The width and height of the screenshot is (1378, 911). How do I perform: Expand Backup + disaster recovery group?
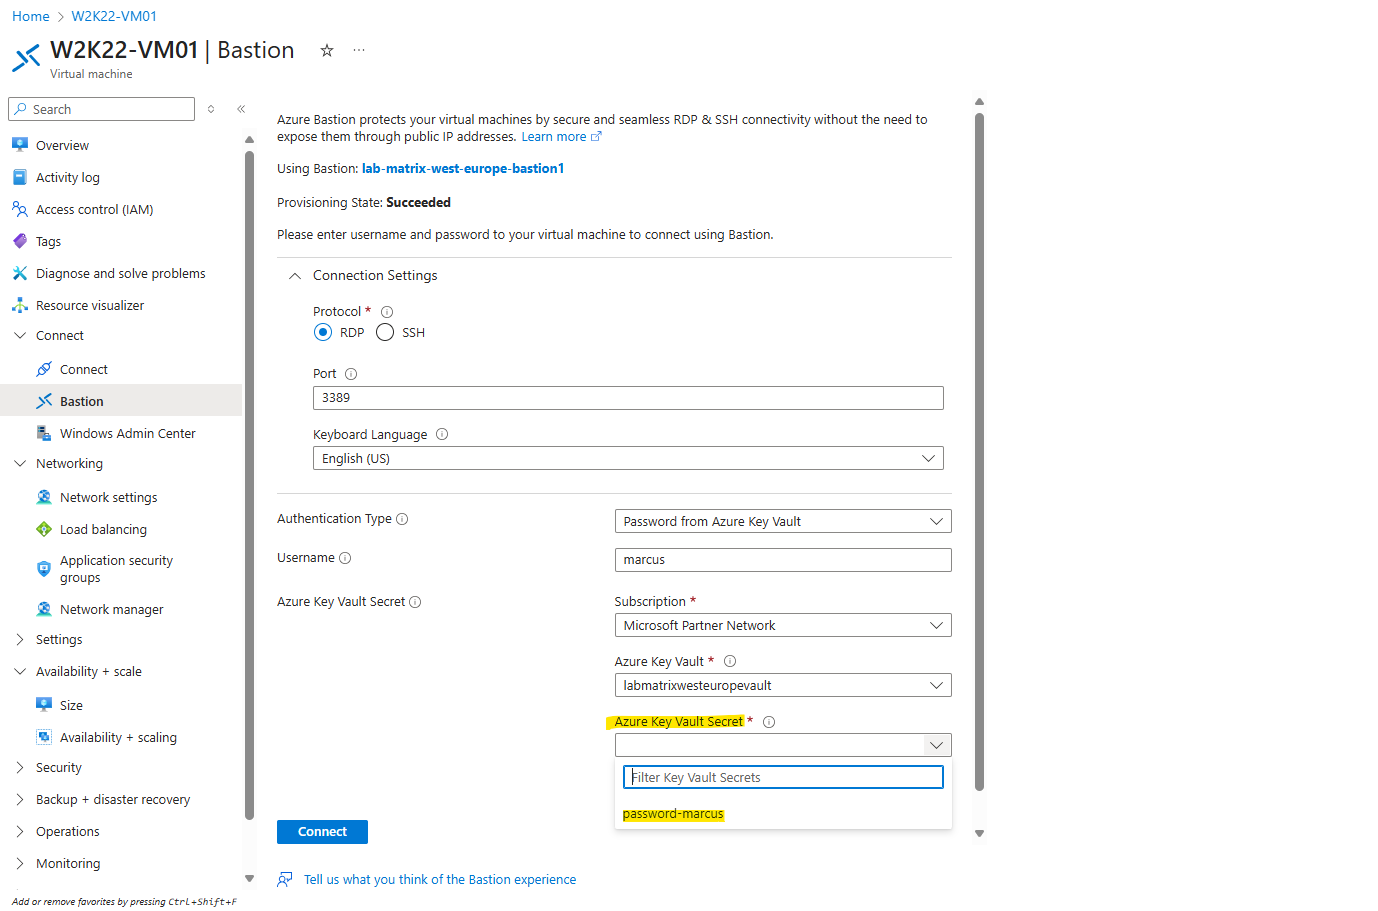(x=20, y=799)
